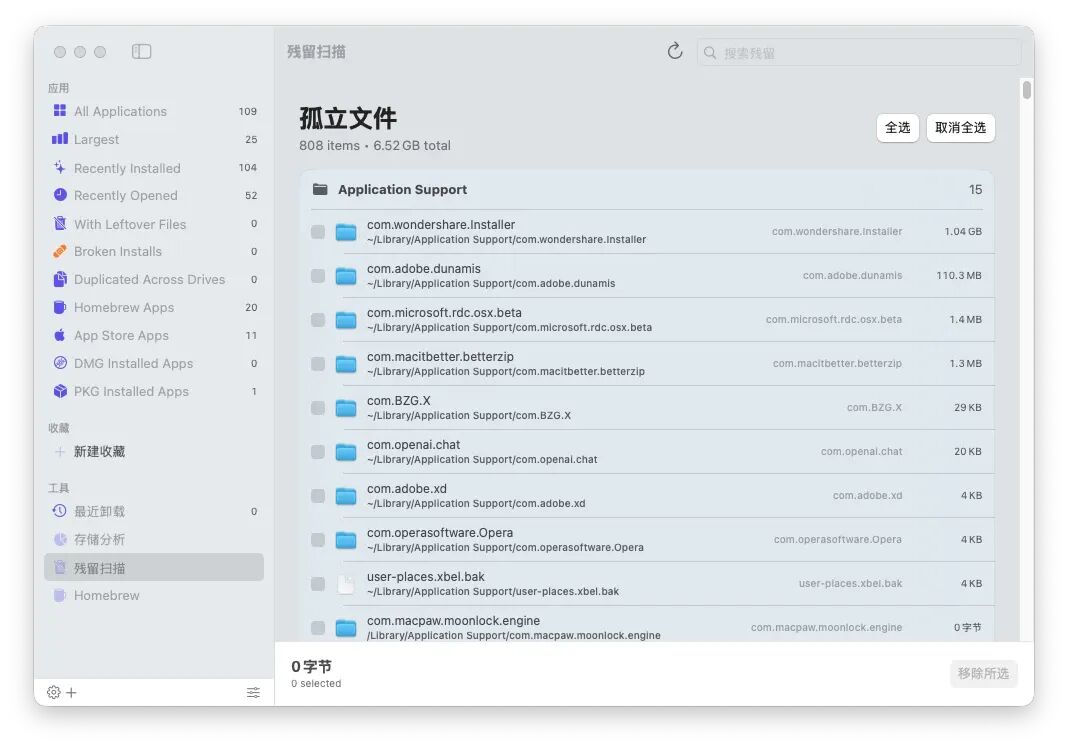Click 新建收藏 in the sidebar
Image resolution: width=1068 pixels, height=748 pixels.
99,452
